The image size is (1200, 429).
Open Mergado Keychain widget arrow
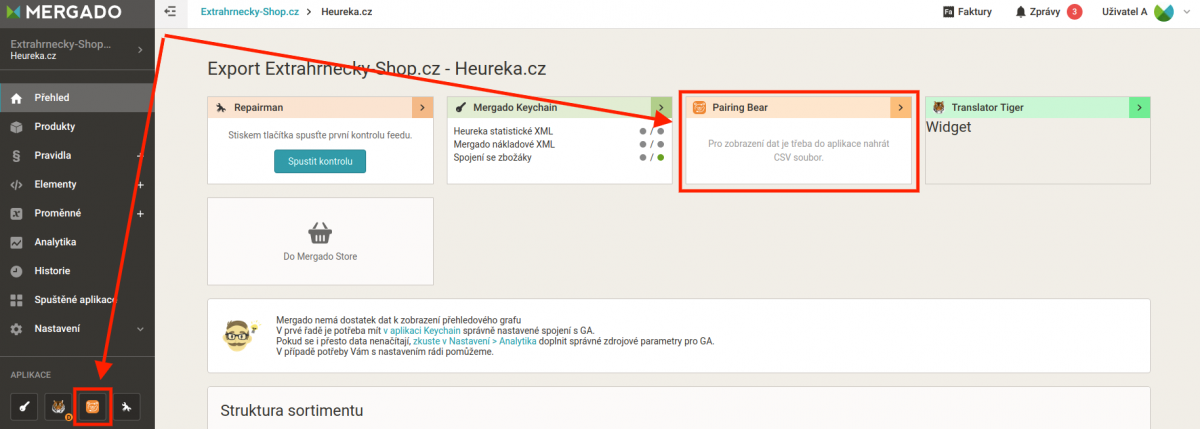(x=662, y=107)
